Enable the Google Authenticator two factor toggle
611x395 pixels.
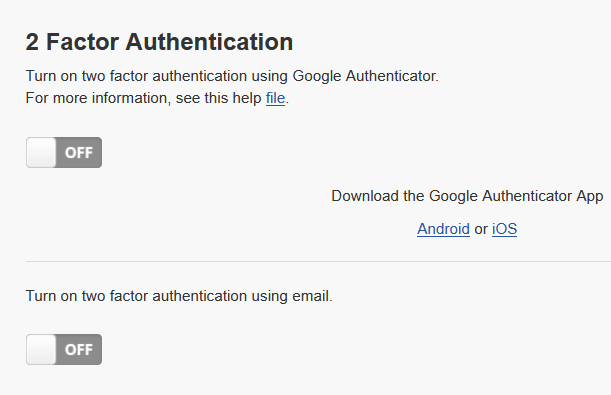point(64,152)
